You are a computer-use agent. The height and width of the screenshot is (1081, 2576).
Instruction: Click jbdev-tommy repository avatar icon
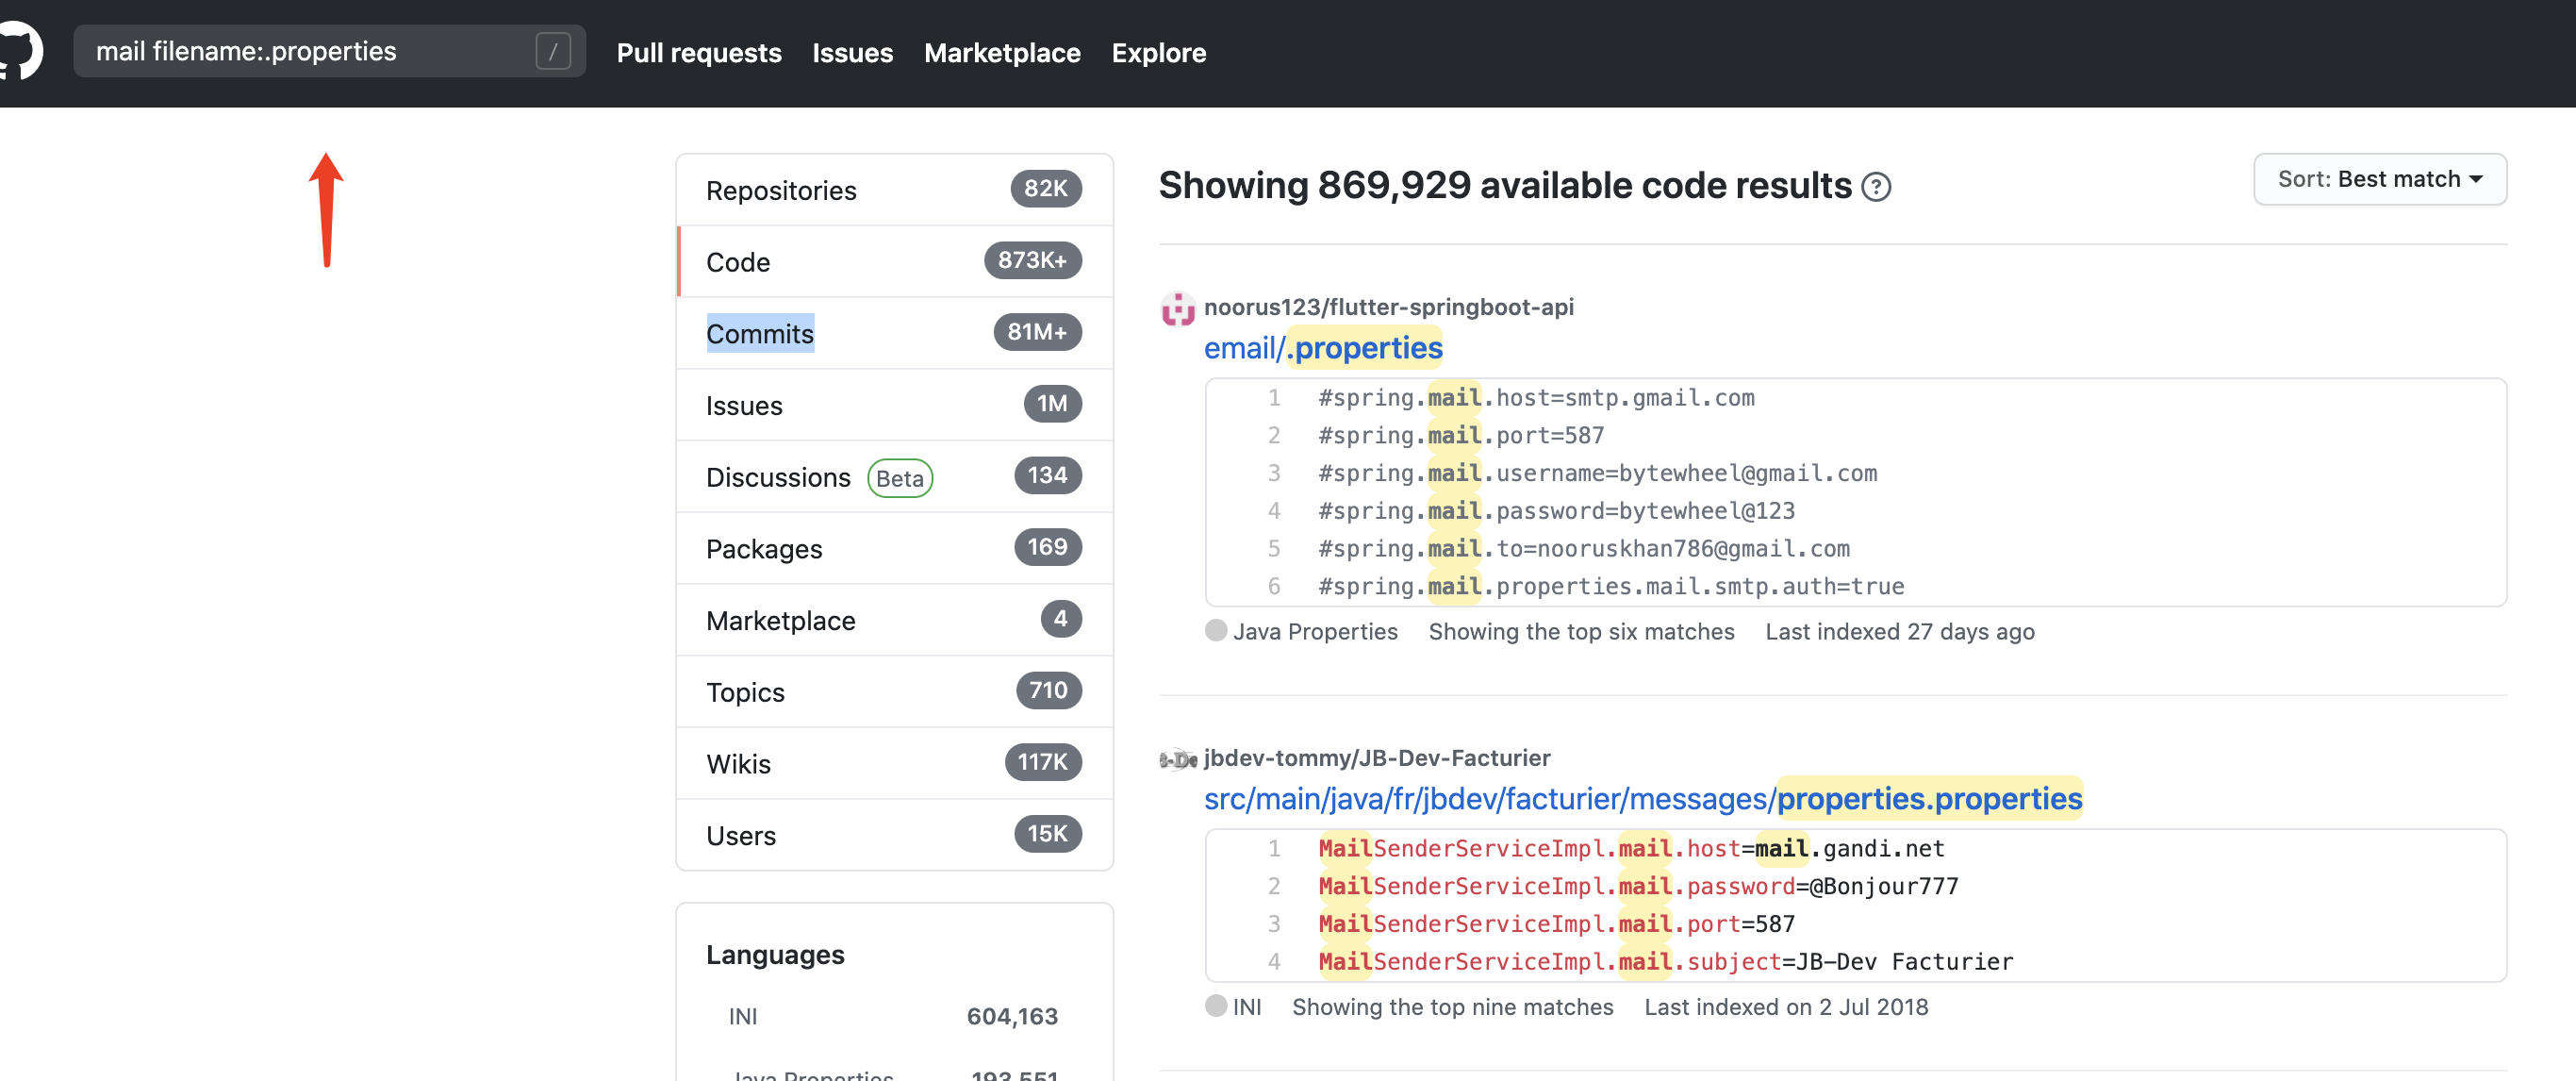tap(1178, 759)
